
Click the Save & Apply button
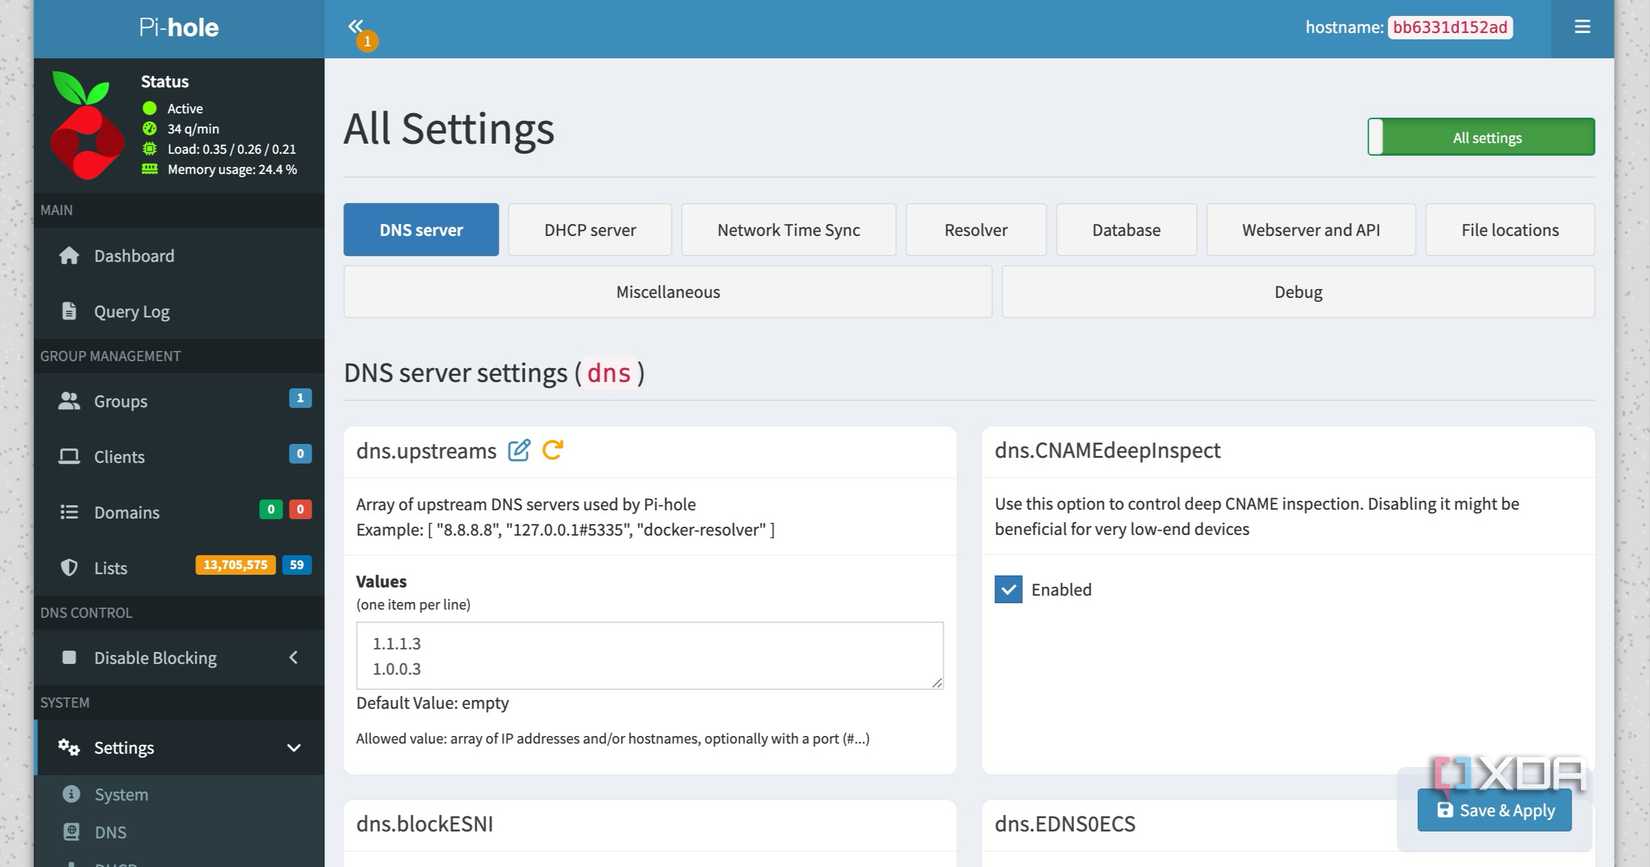tap(1494, 810)
